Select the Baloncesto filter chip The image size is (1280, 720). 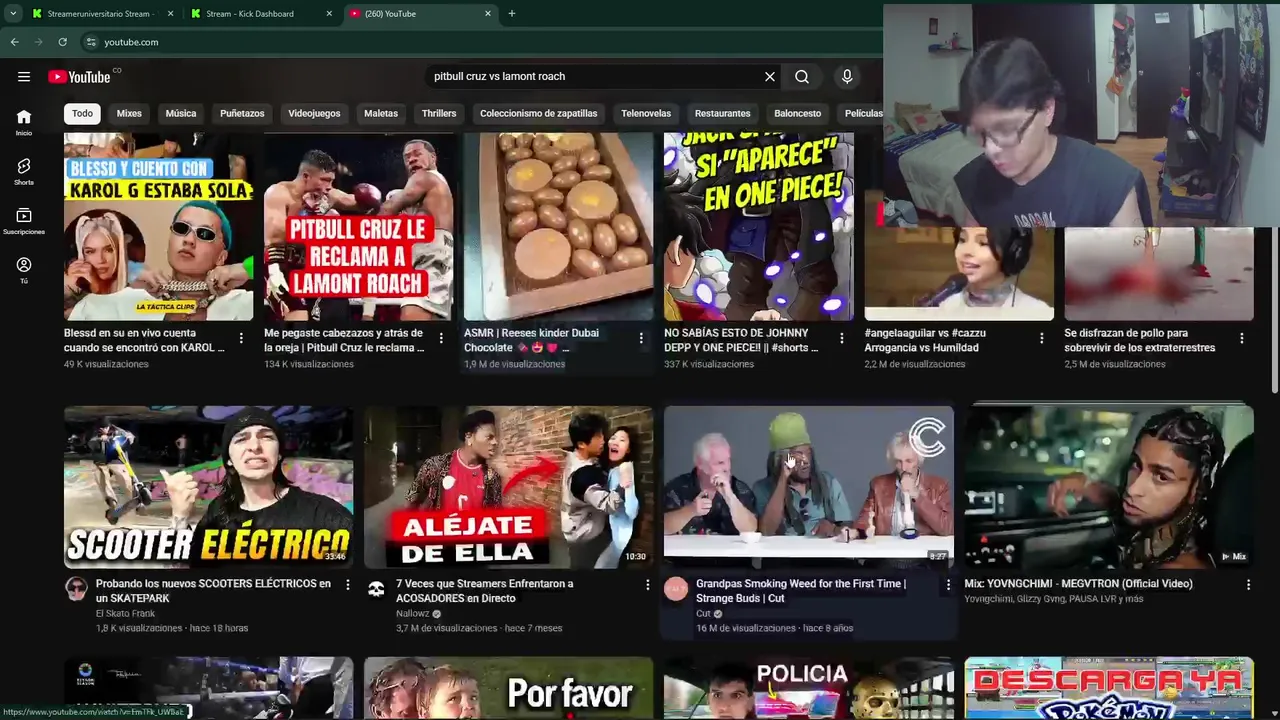pyautogui.click(x=797, y=113)
